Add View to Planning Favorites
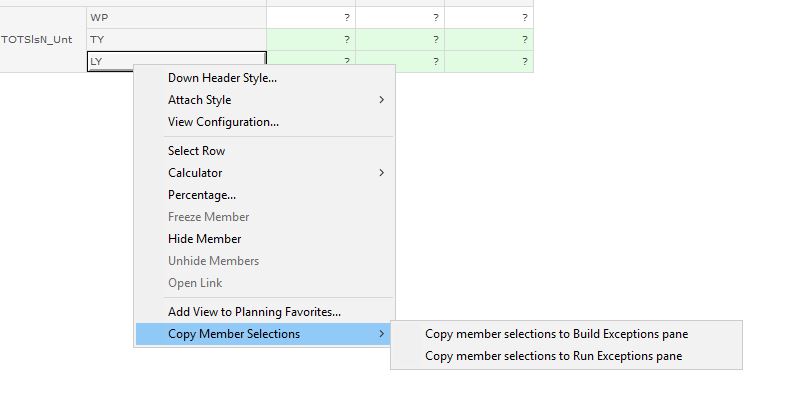 click(265, 312)
